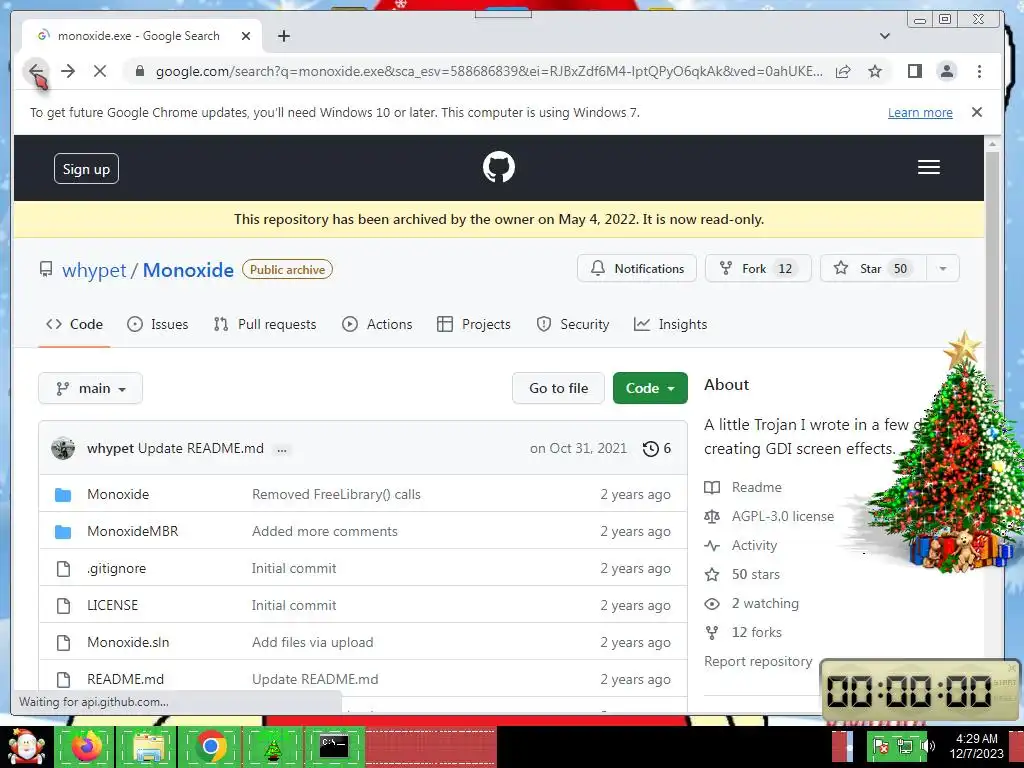This screenshot has width=1024, height=768.
Task: Open Chrome side panel icon
Action: tap(915, 71)
